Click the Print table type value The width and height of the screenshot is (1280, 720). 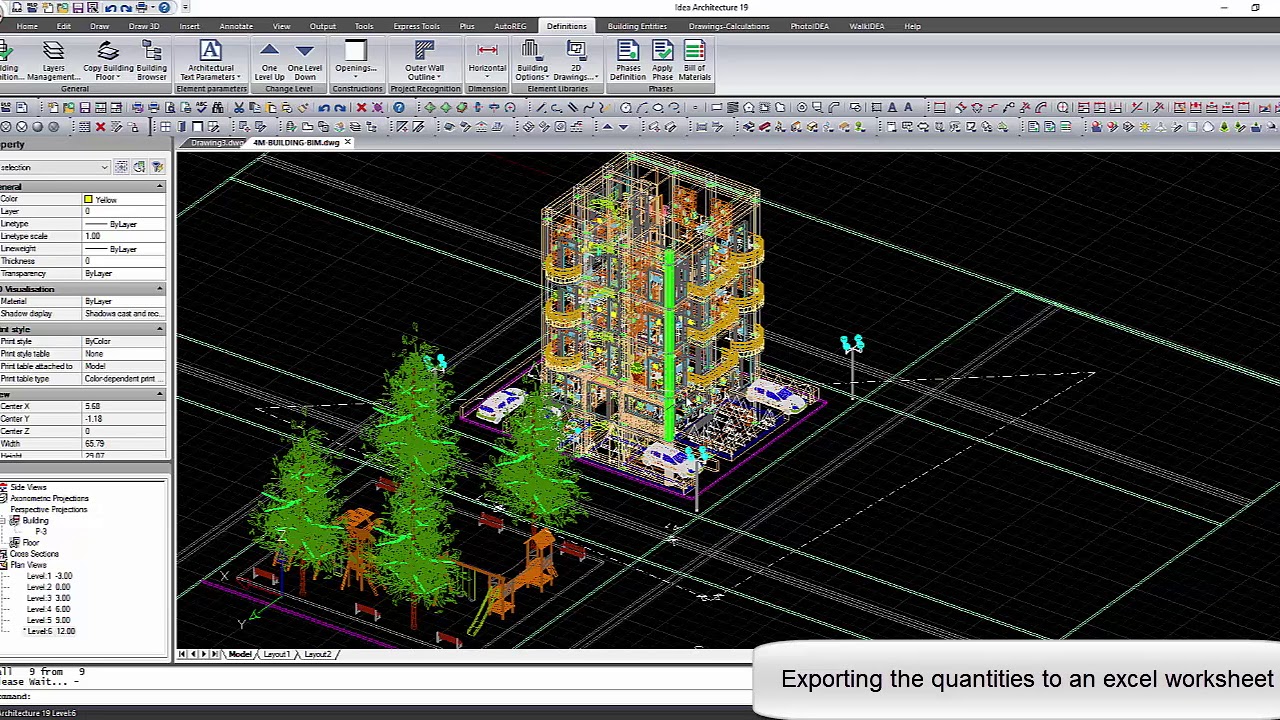tap(124, 379)
